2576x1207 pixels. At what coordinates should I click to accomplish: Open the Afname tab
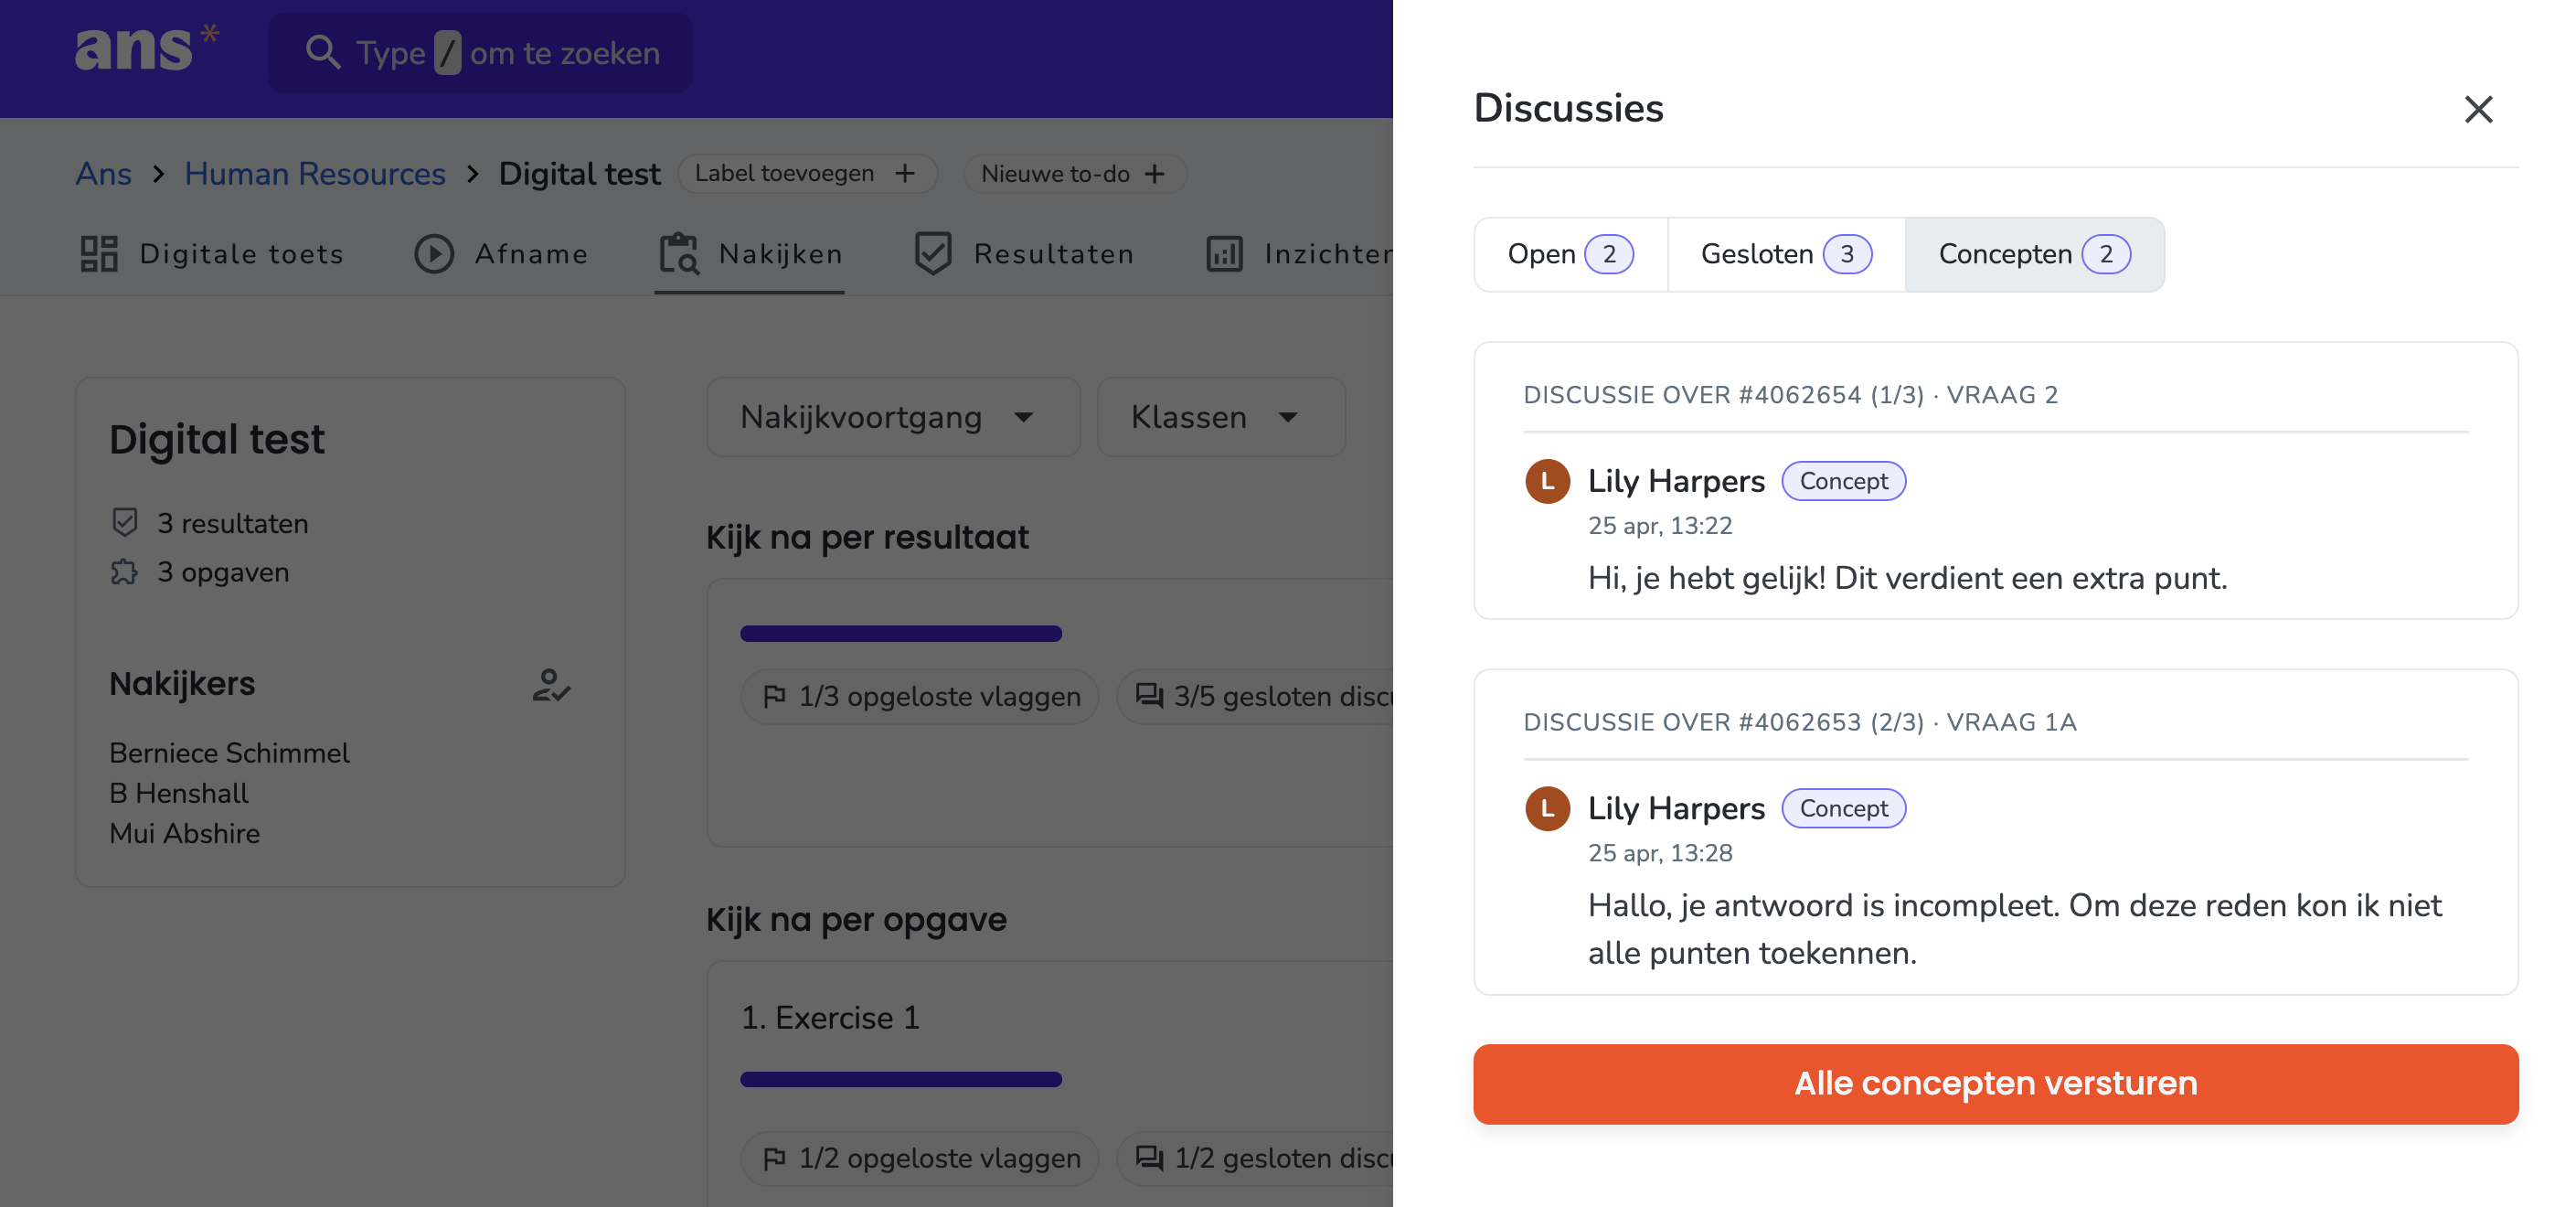[501, 254]
